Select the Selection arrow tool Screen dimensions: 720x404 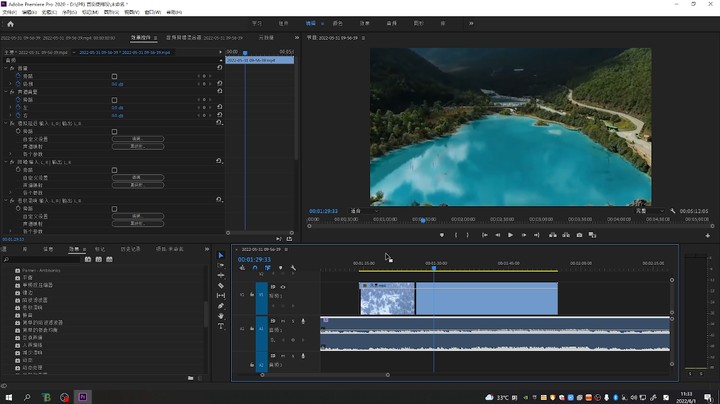(221, 255)
